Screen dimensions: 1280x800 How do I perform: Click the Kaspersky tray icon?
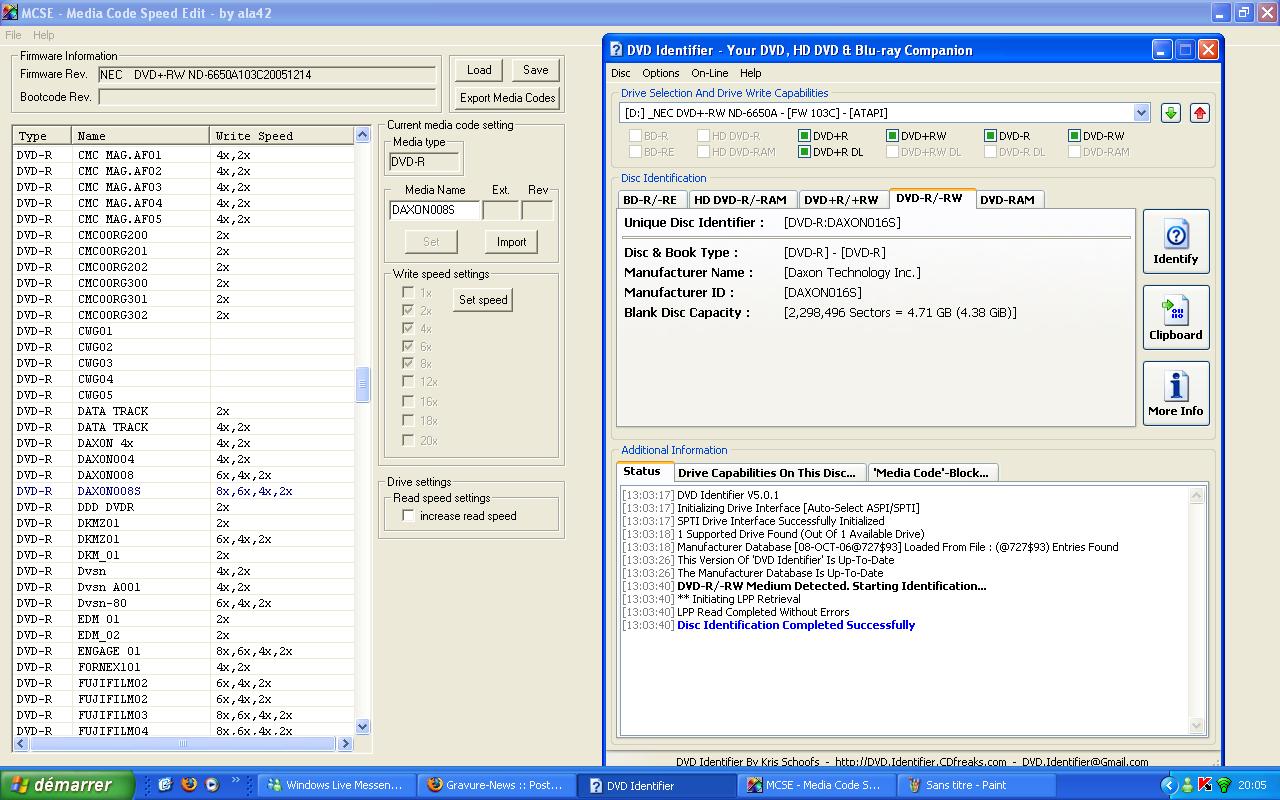pyautogui.click(x=1206, y=785)
